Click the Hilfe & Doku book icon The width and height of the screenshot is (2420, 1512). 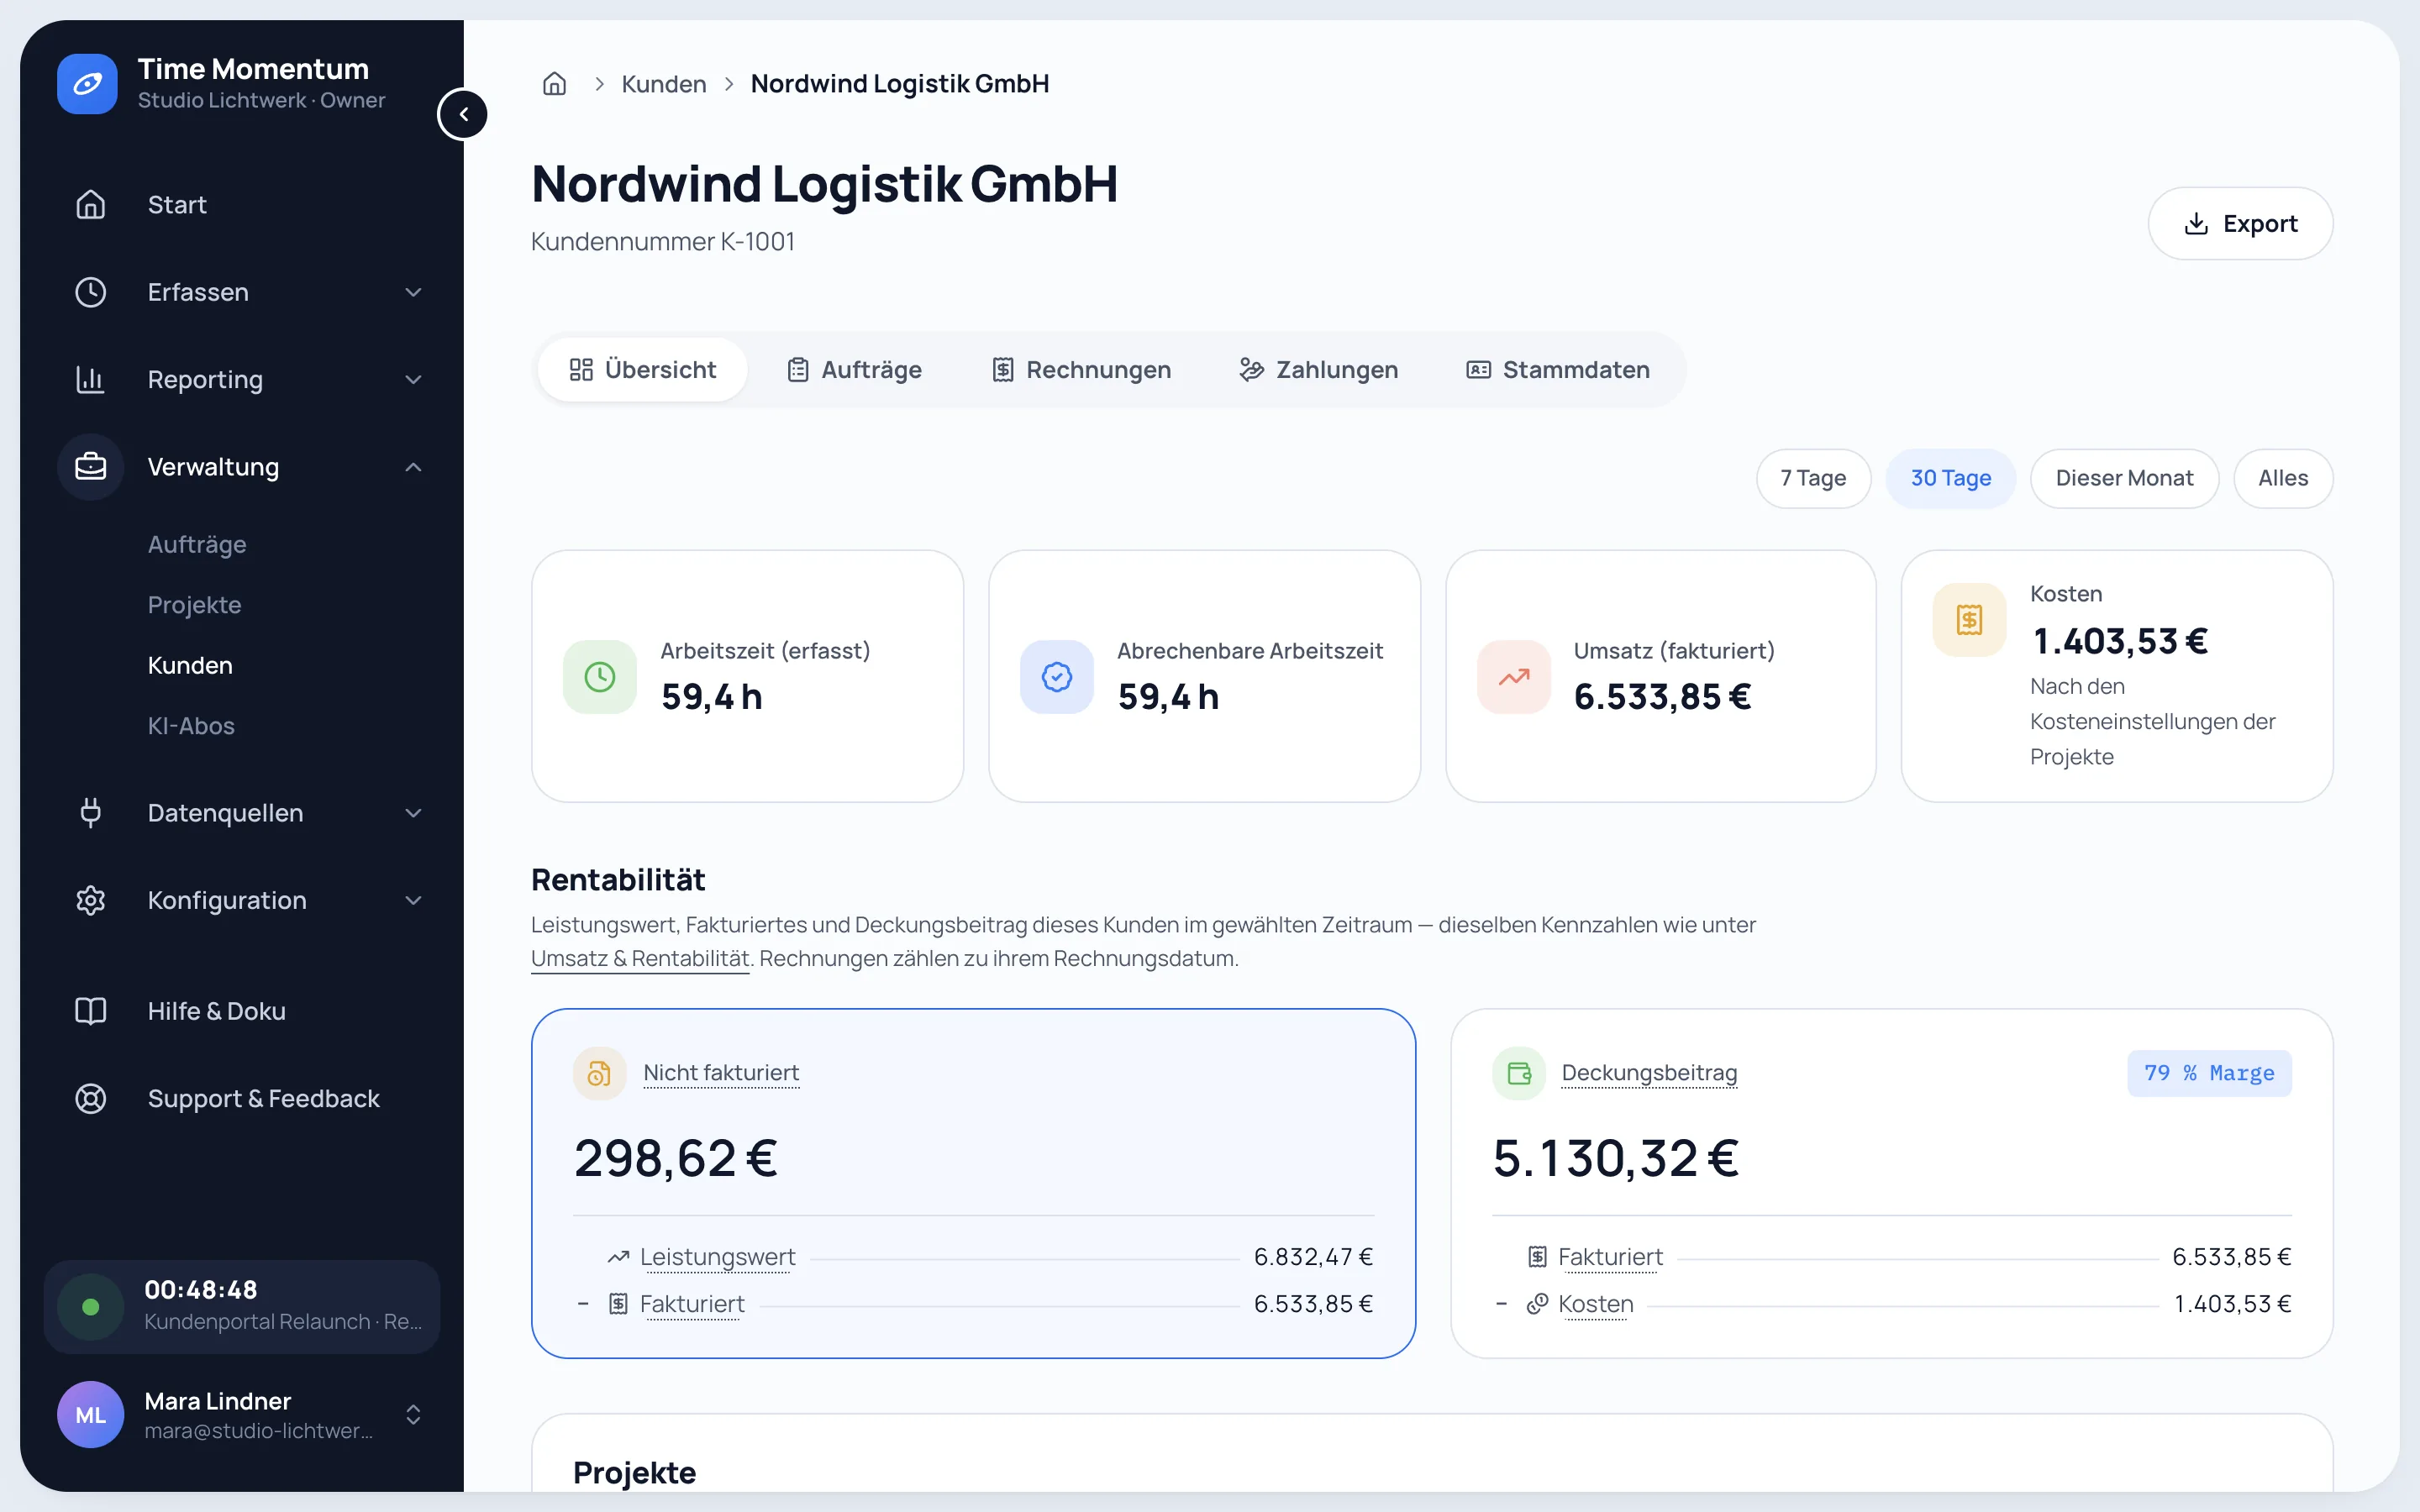pyautogui.click(x=91, y=1011)
